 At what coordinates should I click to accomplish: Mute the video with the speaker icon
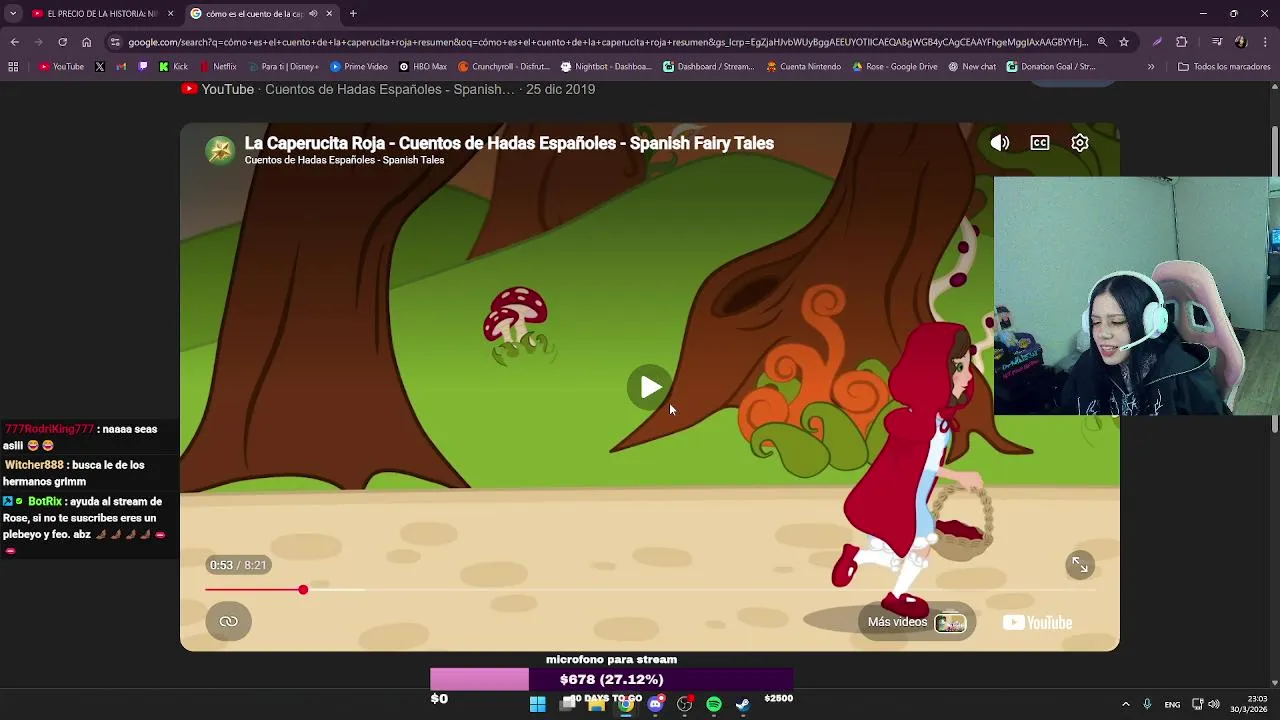999,143
